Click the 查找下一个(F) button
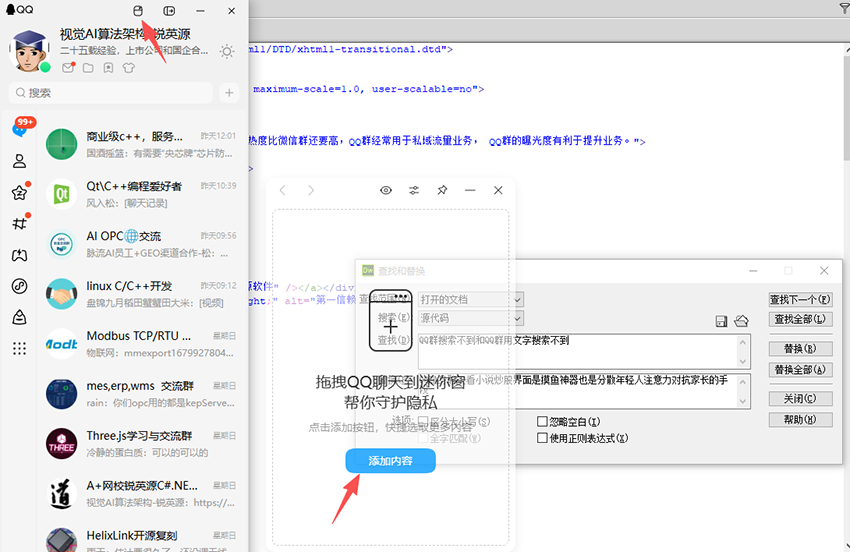Screen dimensions: 850x552 pos(800,299)
